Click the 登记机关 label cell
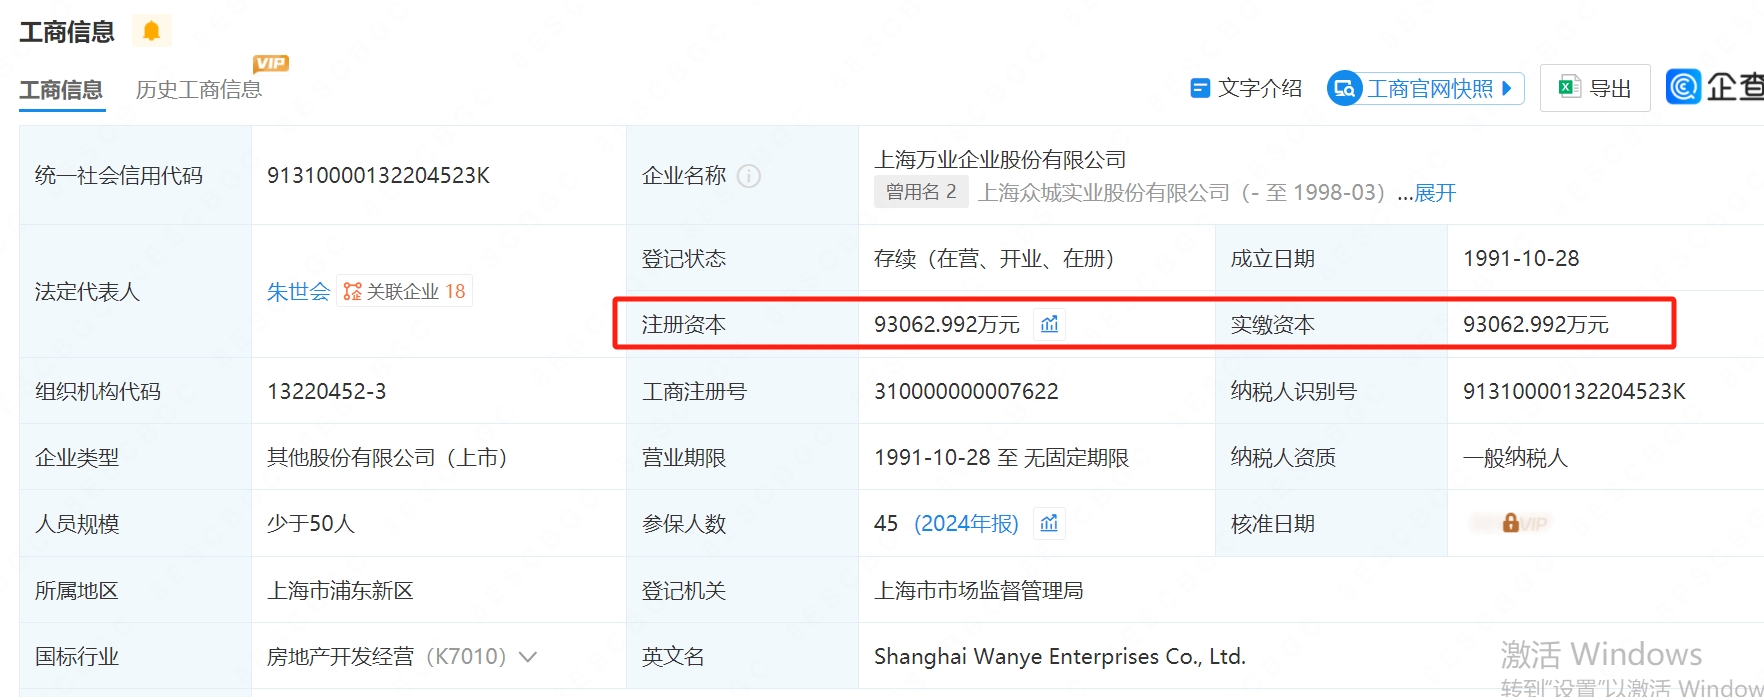Screen dimensions: 1764x697 point(742,590)
